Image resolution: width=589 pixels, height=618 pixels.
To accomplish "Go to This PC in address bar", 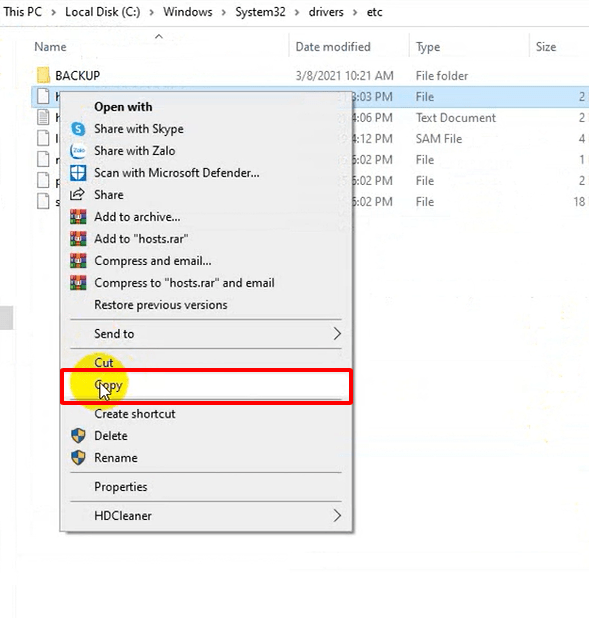I will (22, 12).
